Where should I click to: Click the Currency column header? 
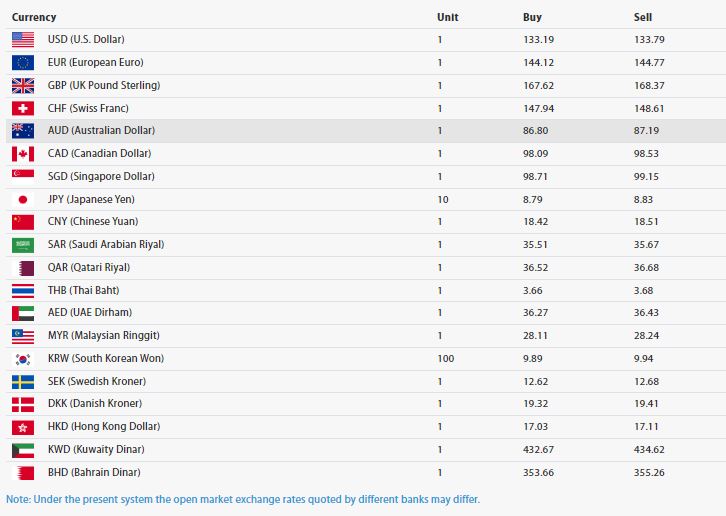[34, 17]
